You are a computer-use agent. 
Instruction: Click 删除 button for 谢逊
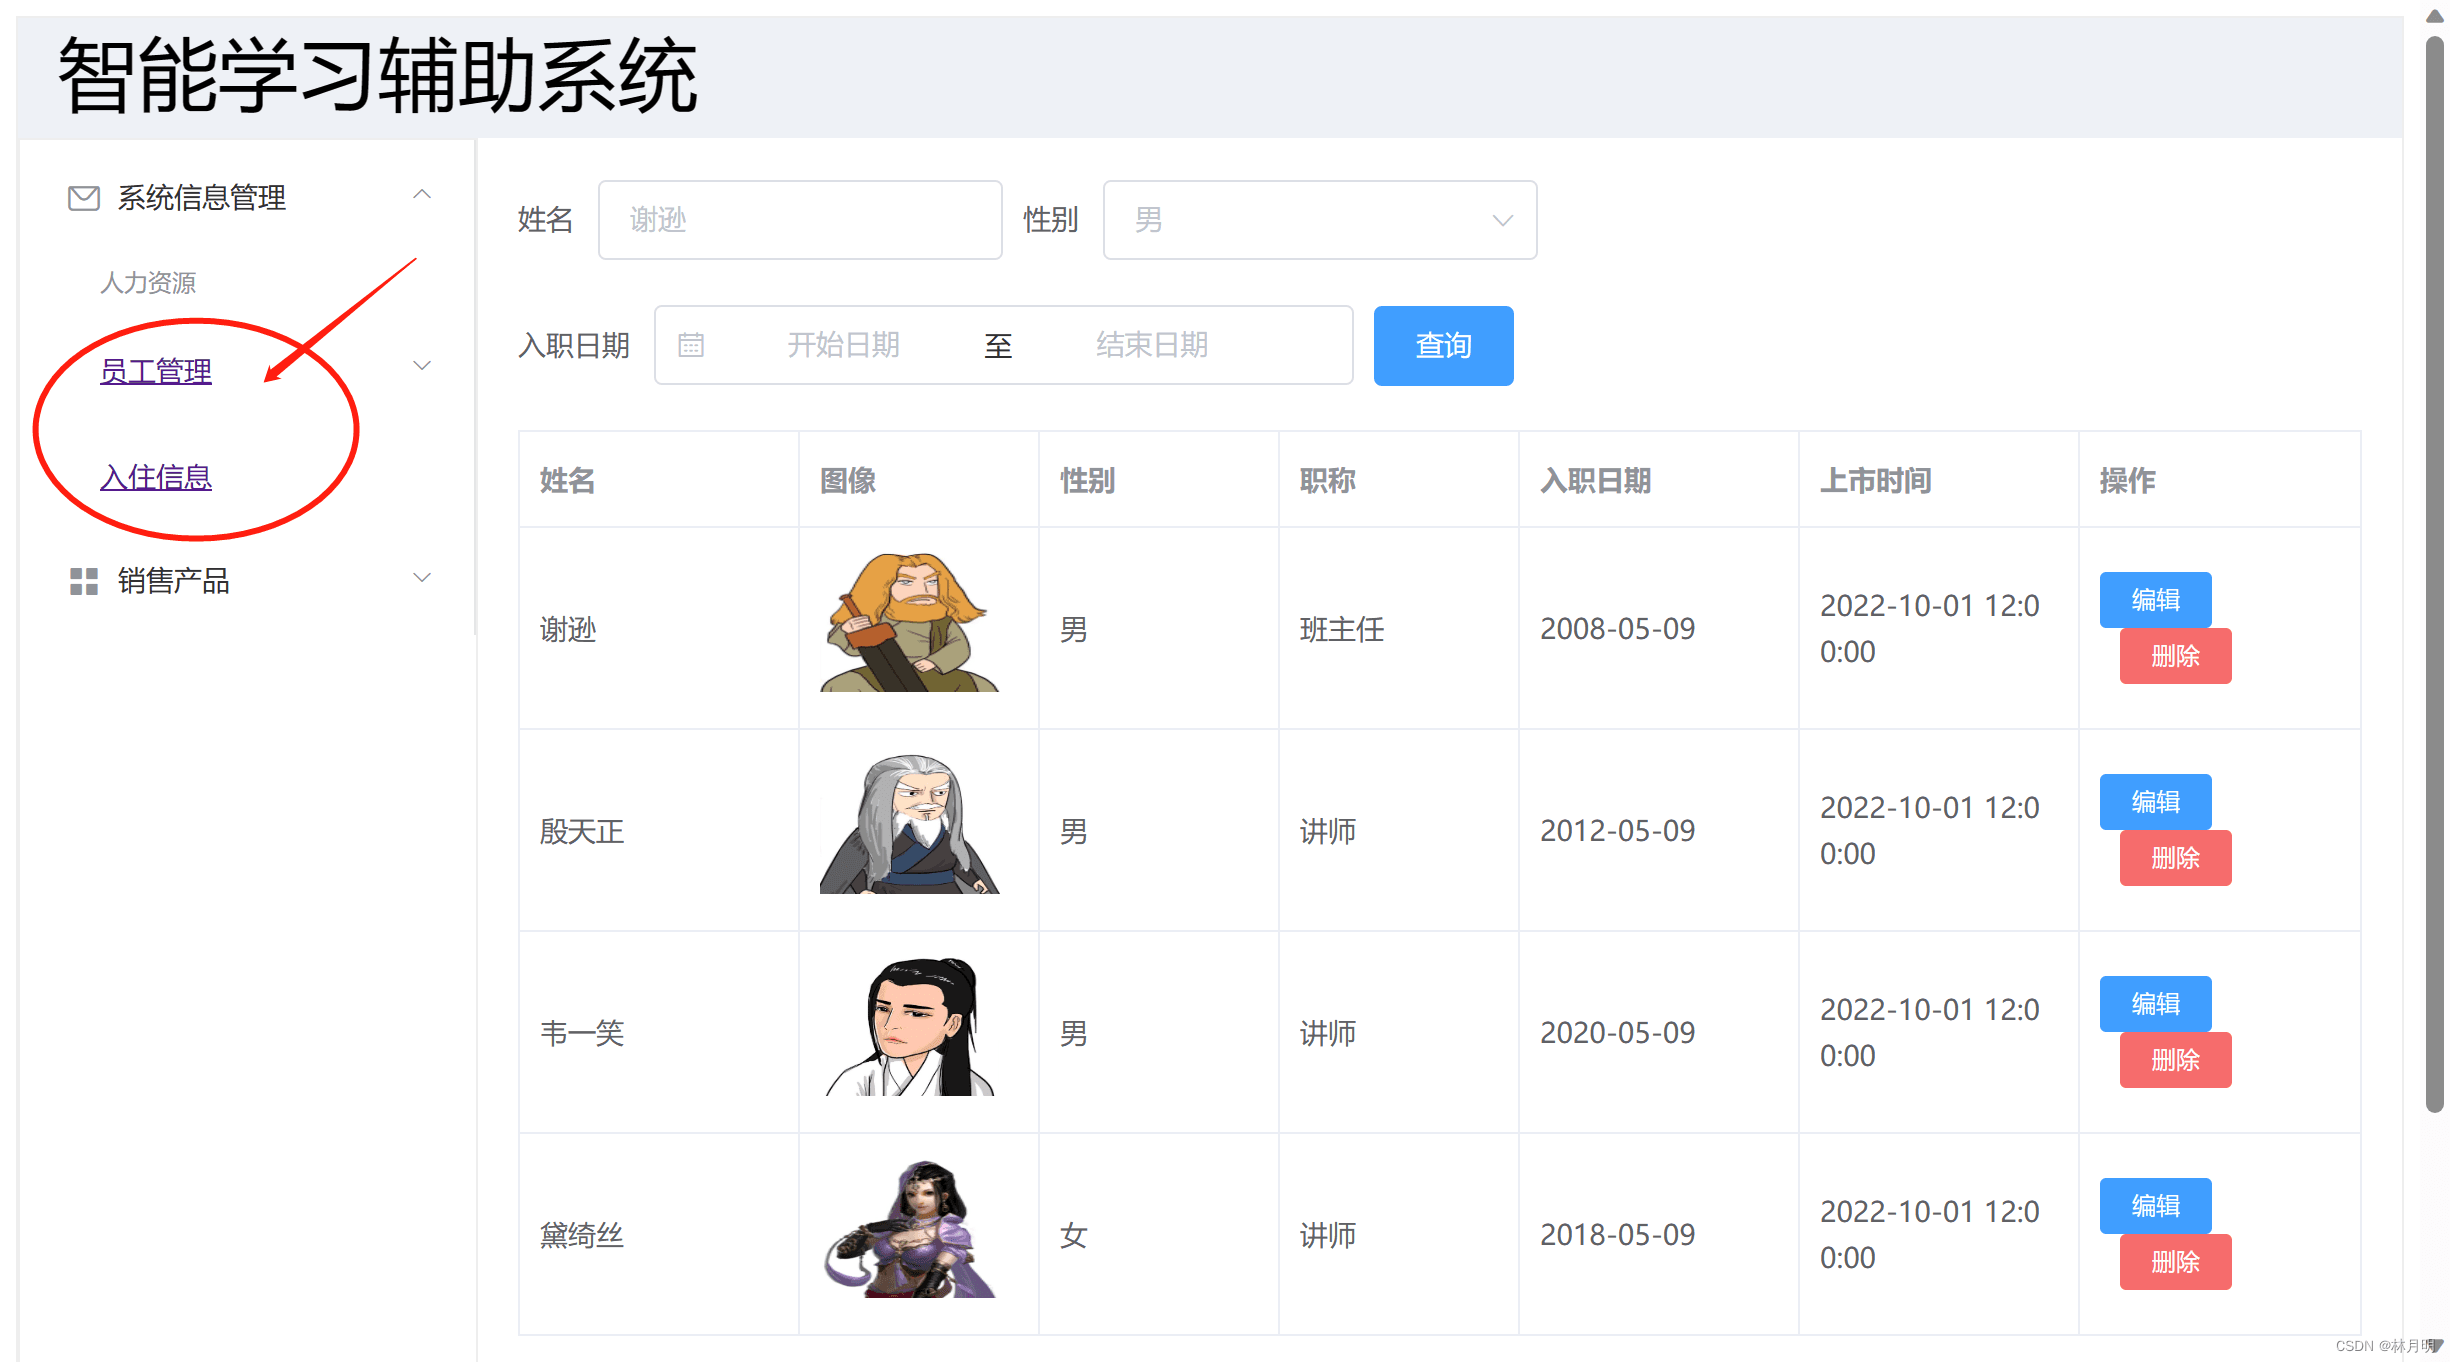pyautogui.click(x=2175, y=656)
